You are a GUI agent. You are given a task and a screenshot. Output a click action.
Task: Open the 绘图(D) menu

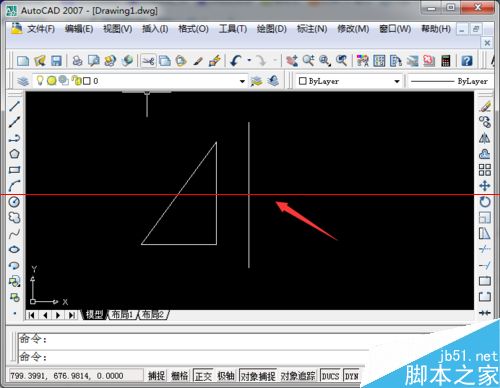[x=272, y=29]
